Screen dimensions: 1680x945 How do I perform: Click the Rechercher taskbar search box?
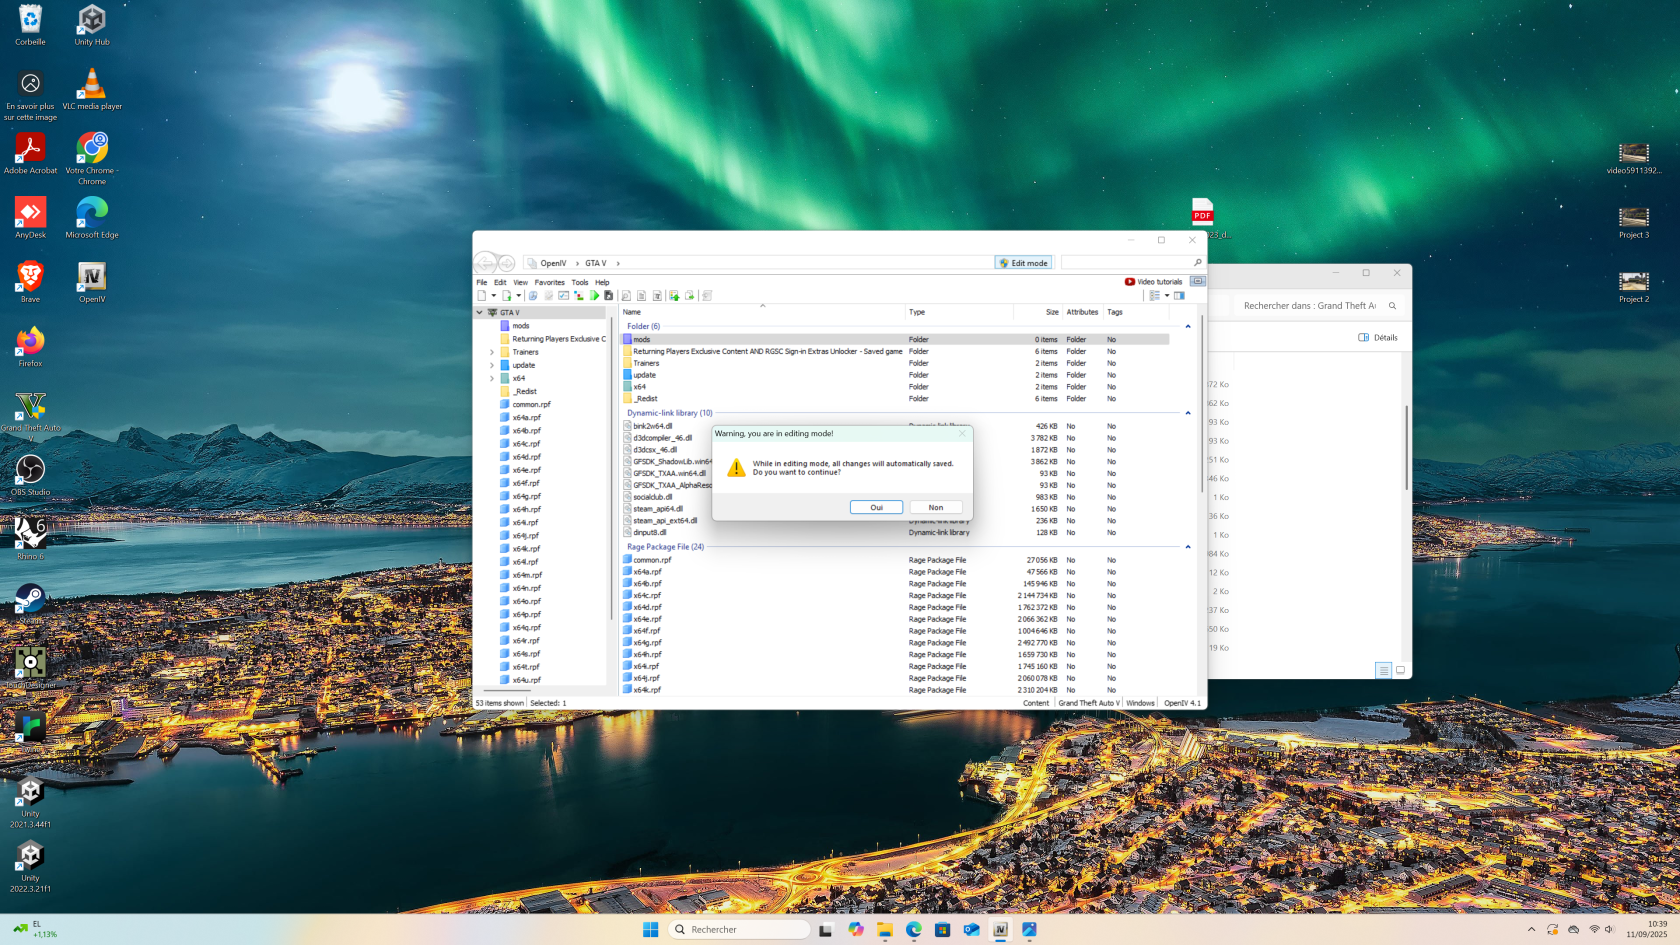pos(738,930)
